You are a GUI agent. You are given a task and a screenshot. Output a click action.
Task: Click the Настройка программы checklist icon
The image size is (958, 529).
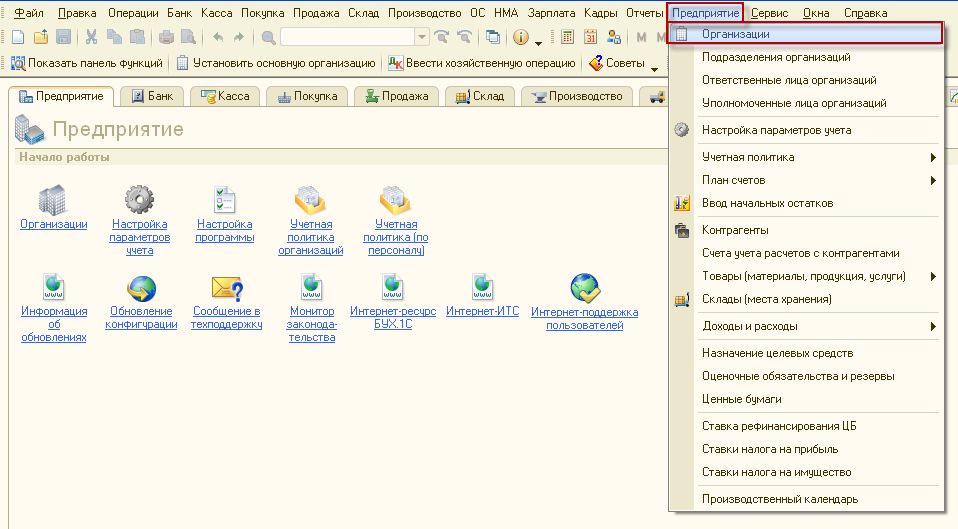(x=225, y=199)
